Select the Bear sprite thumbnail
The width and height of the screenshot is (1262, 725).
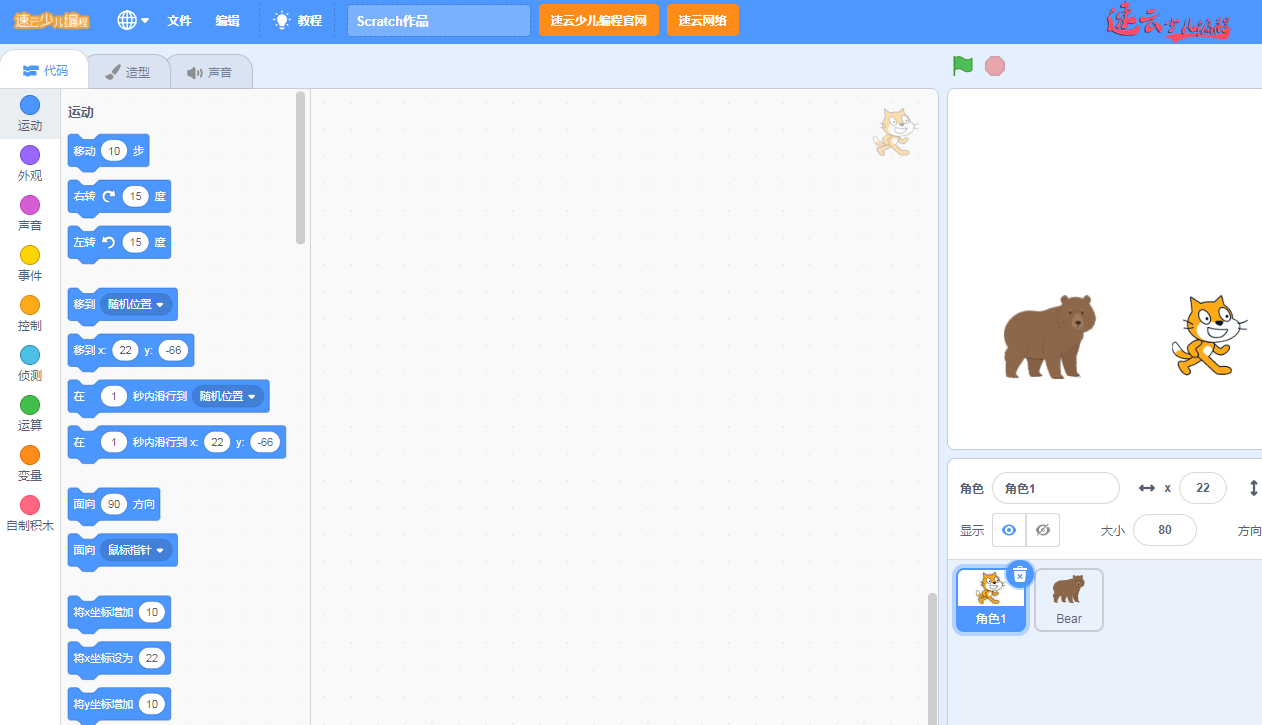coord(1069,600)
